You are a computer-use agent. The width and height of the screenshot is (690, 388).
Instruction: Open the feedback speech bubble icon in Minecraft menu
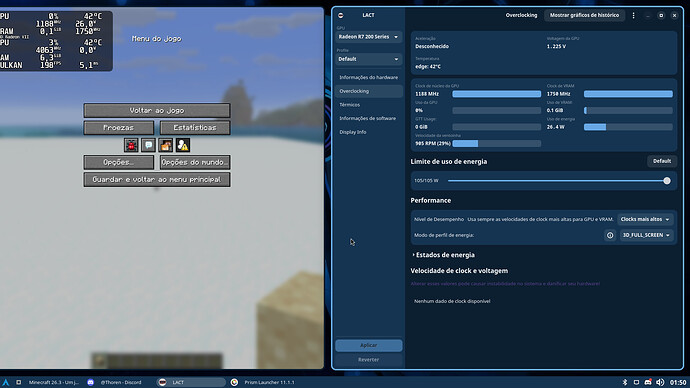click(148, 145)
